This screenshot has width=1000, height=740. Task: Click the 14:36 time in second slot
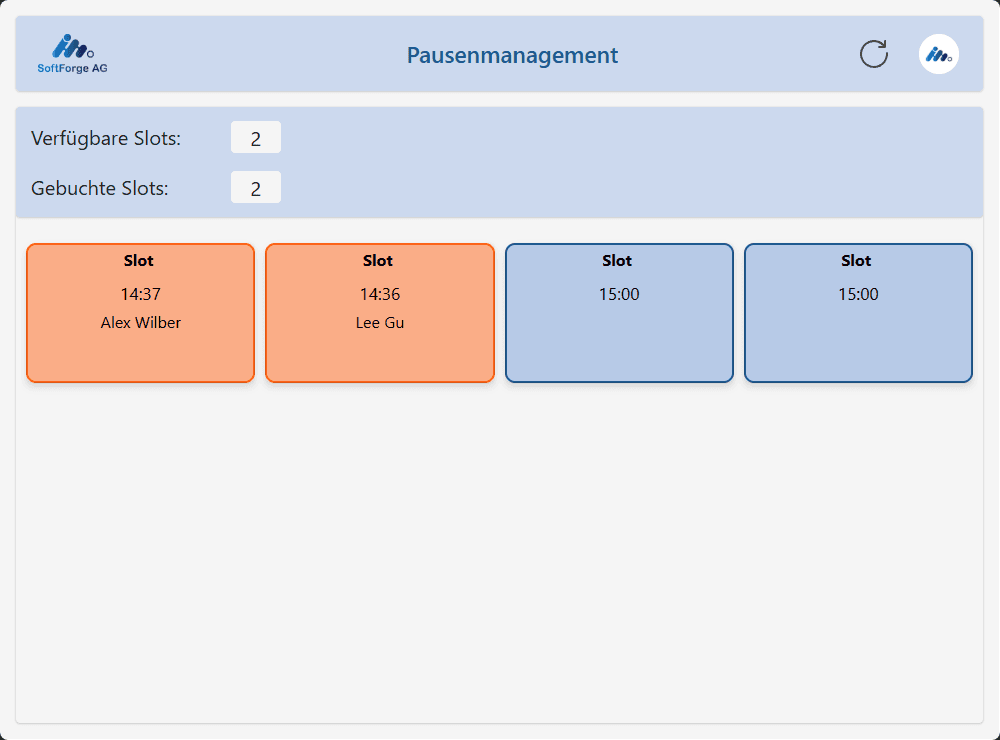pyautogui.click(x=380, y=294)
